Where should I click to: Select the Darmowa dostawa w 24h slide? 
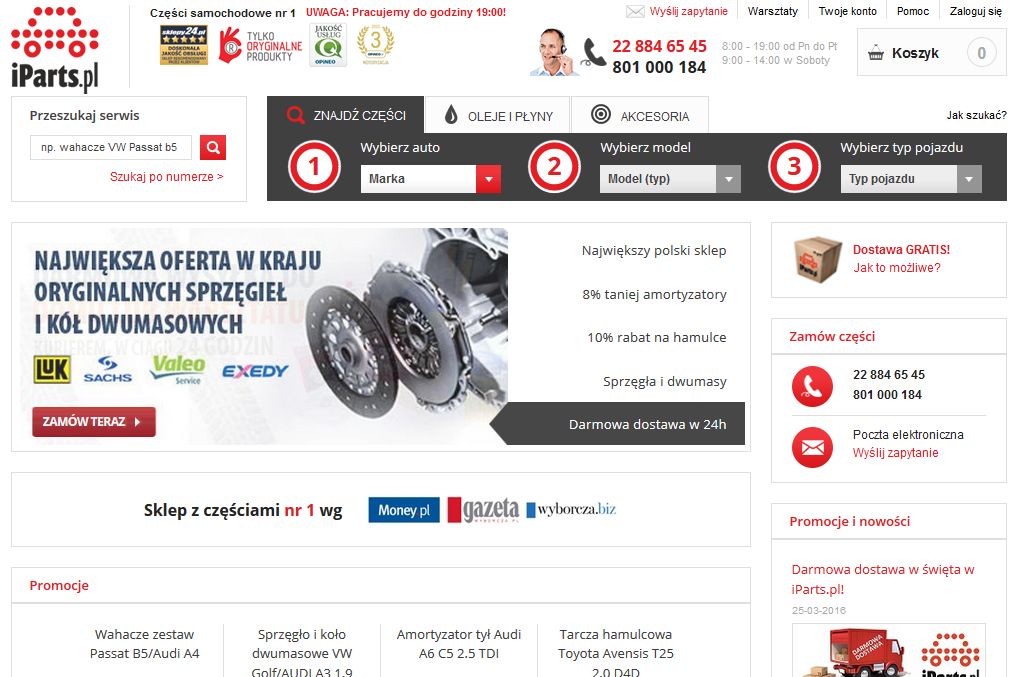pos(617,424)
